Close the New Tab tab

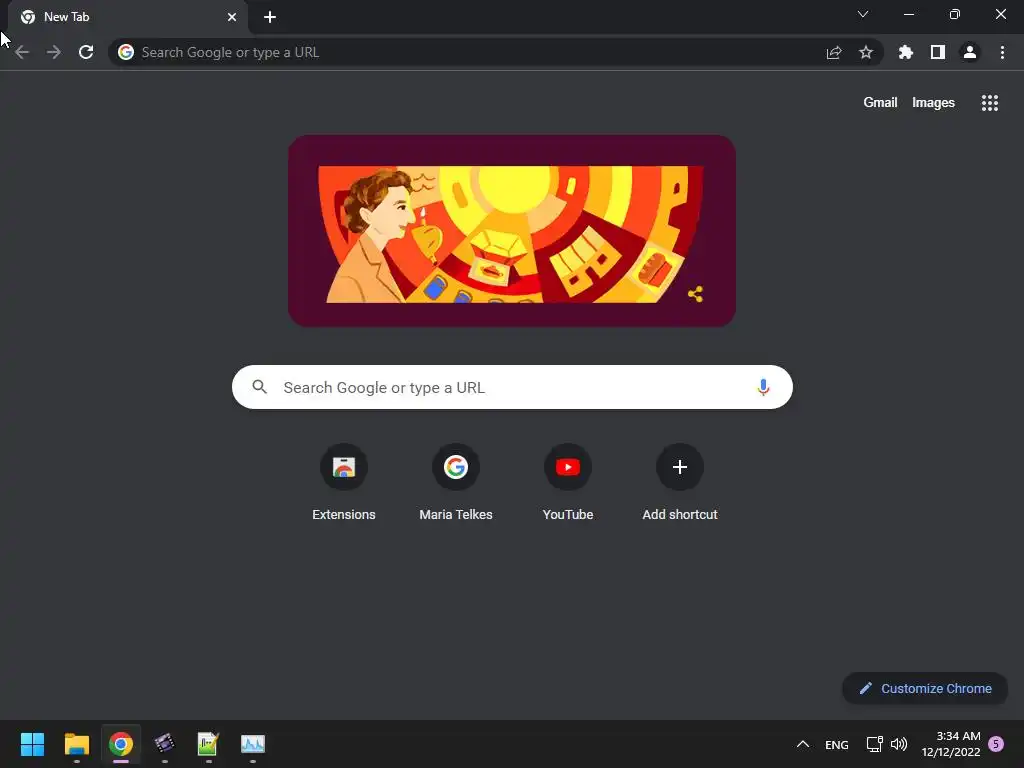232,17
